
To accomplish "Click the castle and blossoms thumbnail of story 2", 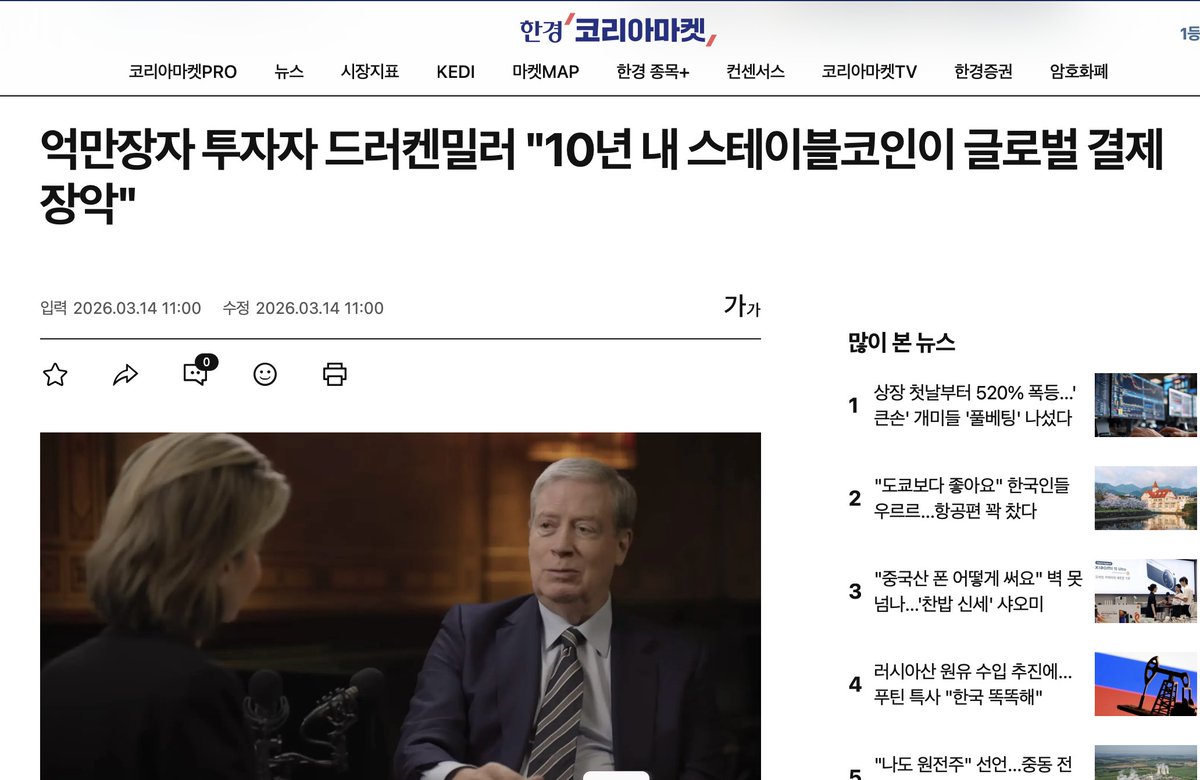I will 1145,498.
